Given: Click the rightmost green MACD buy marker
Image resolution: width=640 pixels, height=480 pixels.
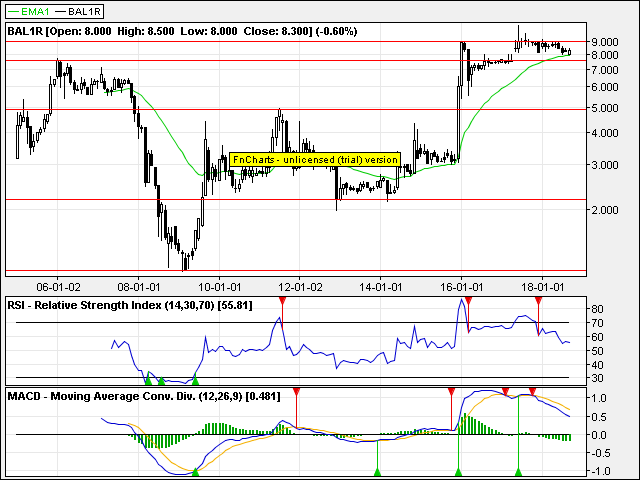Looking at the screenshot, I should [518, 472].
